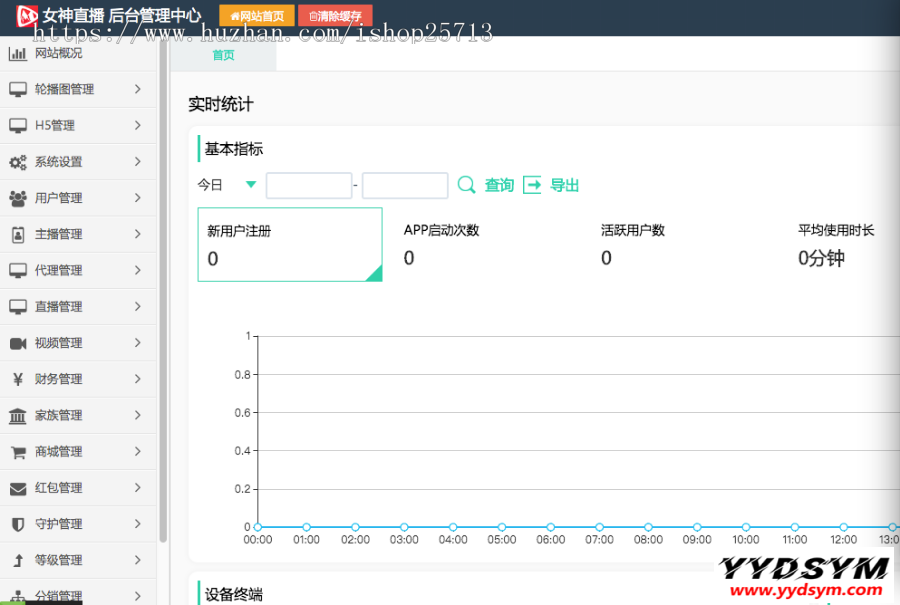
Task: Click the export arrow icon beside 导出
Action: (x=532, y=185)
